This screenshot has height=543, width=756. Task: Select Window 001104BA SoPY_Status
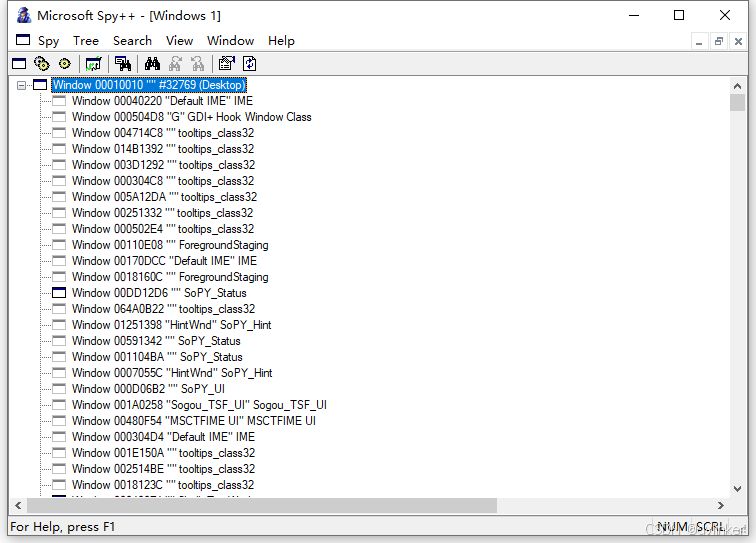157,357
